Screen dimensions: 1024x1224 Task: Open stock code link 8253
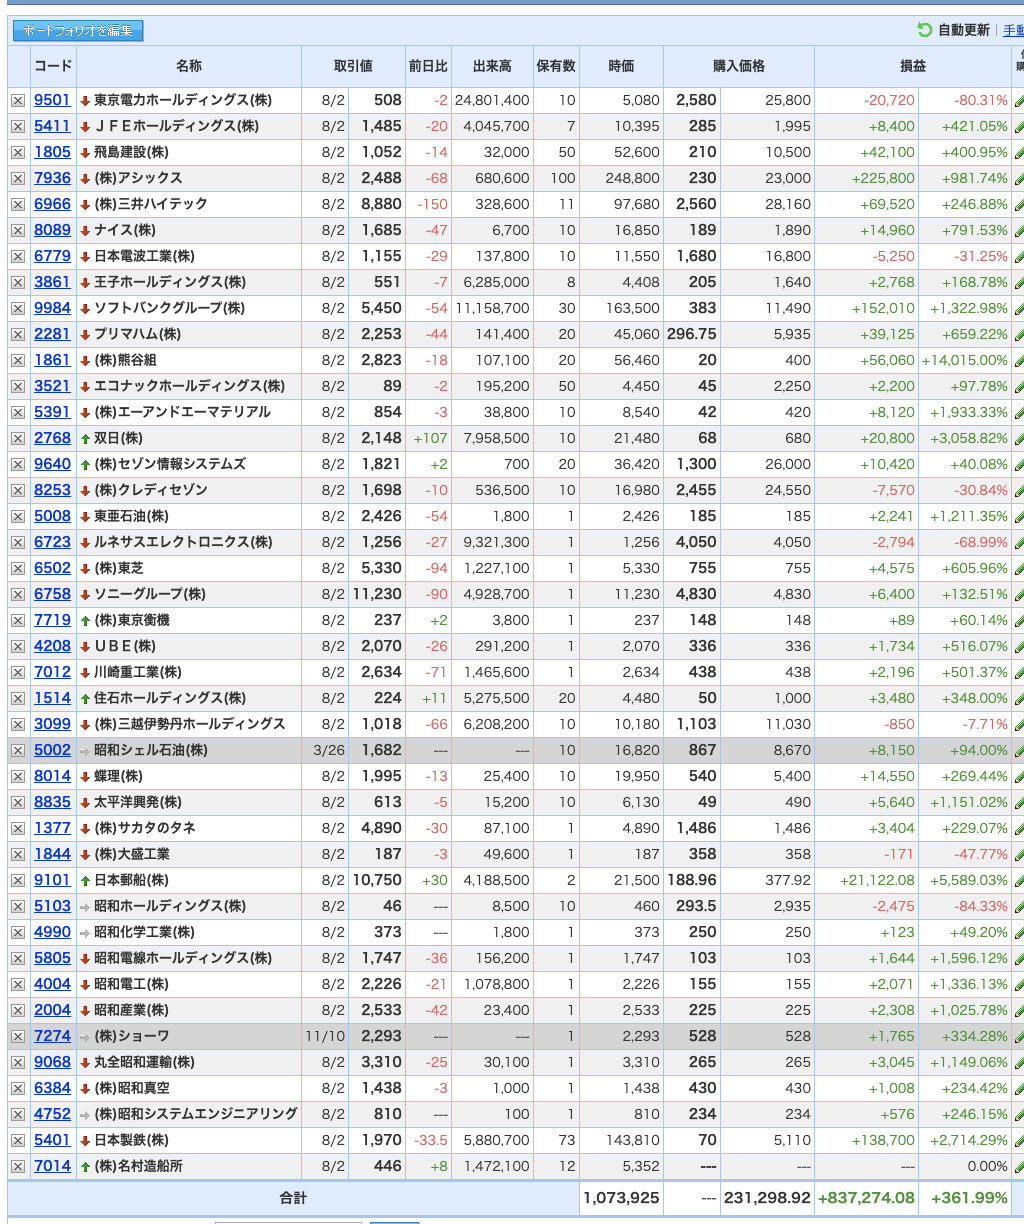click(52, 490)
